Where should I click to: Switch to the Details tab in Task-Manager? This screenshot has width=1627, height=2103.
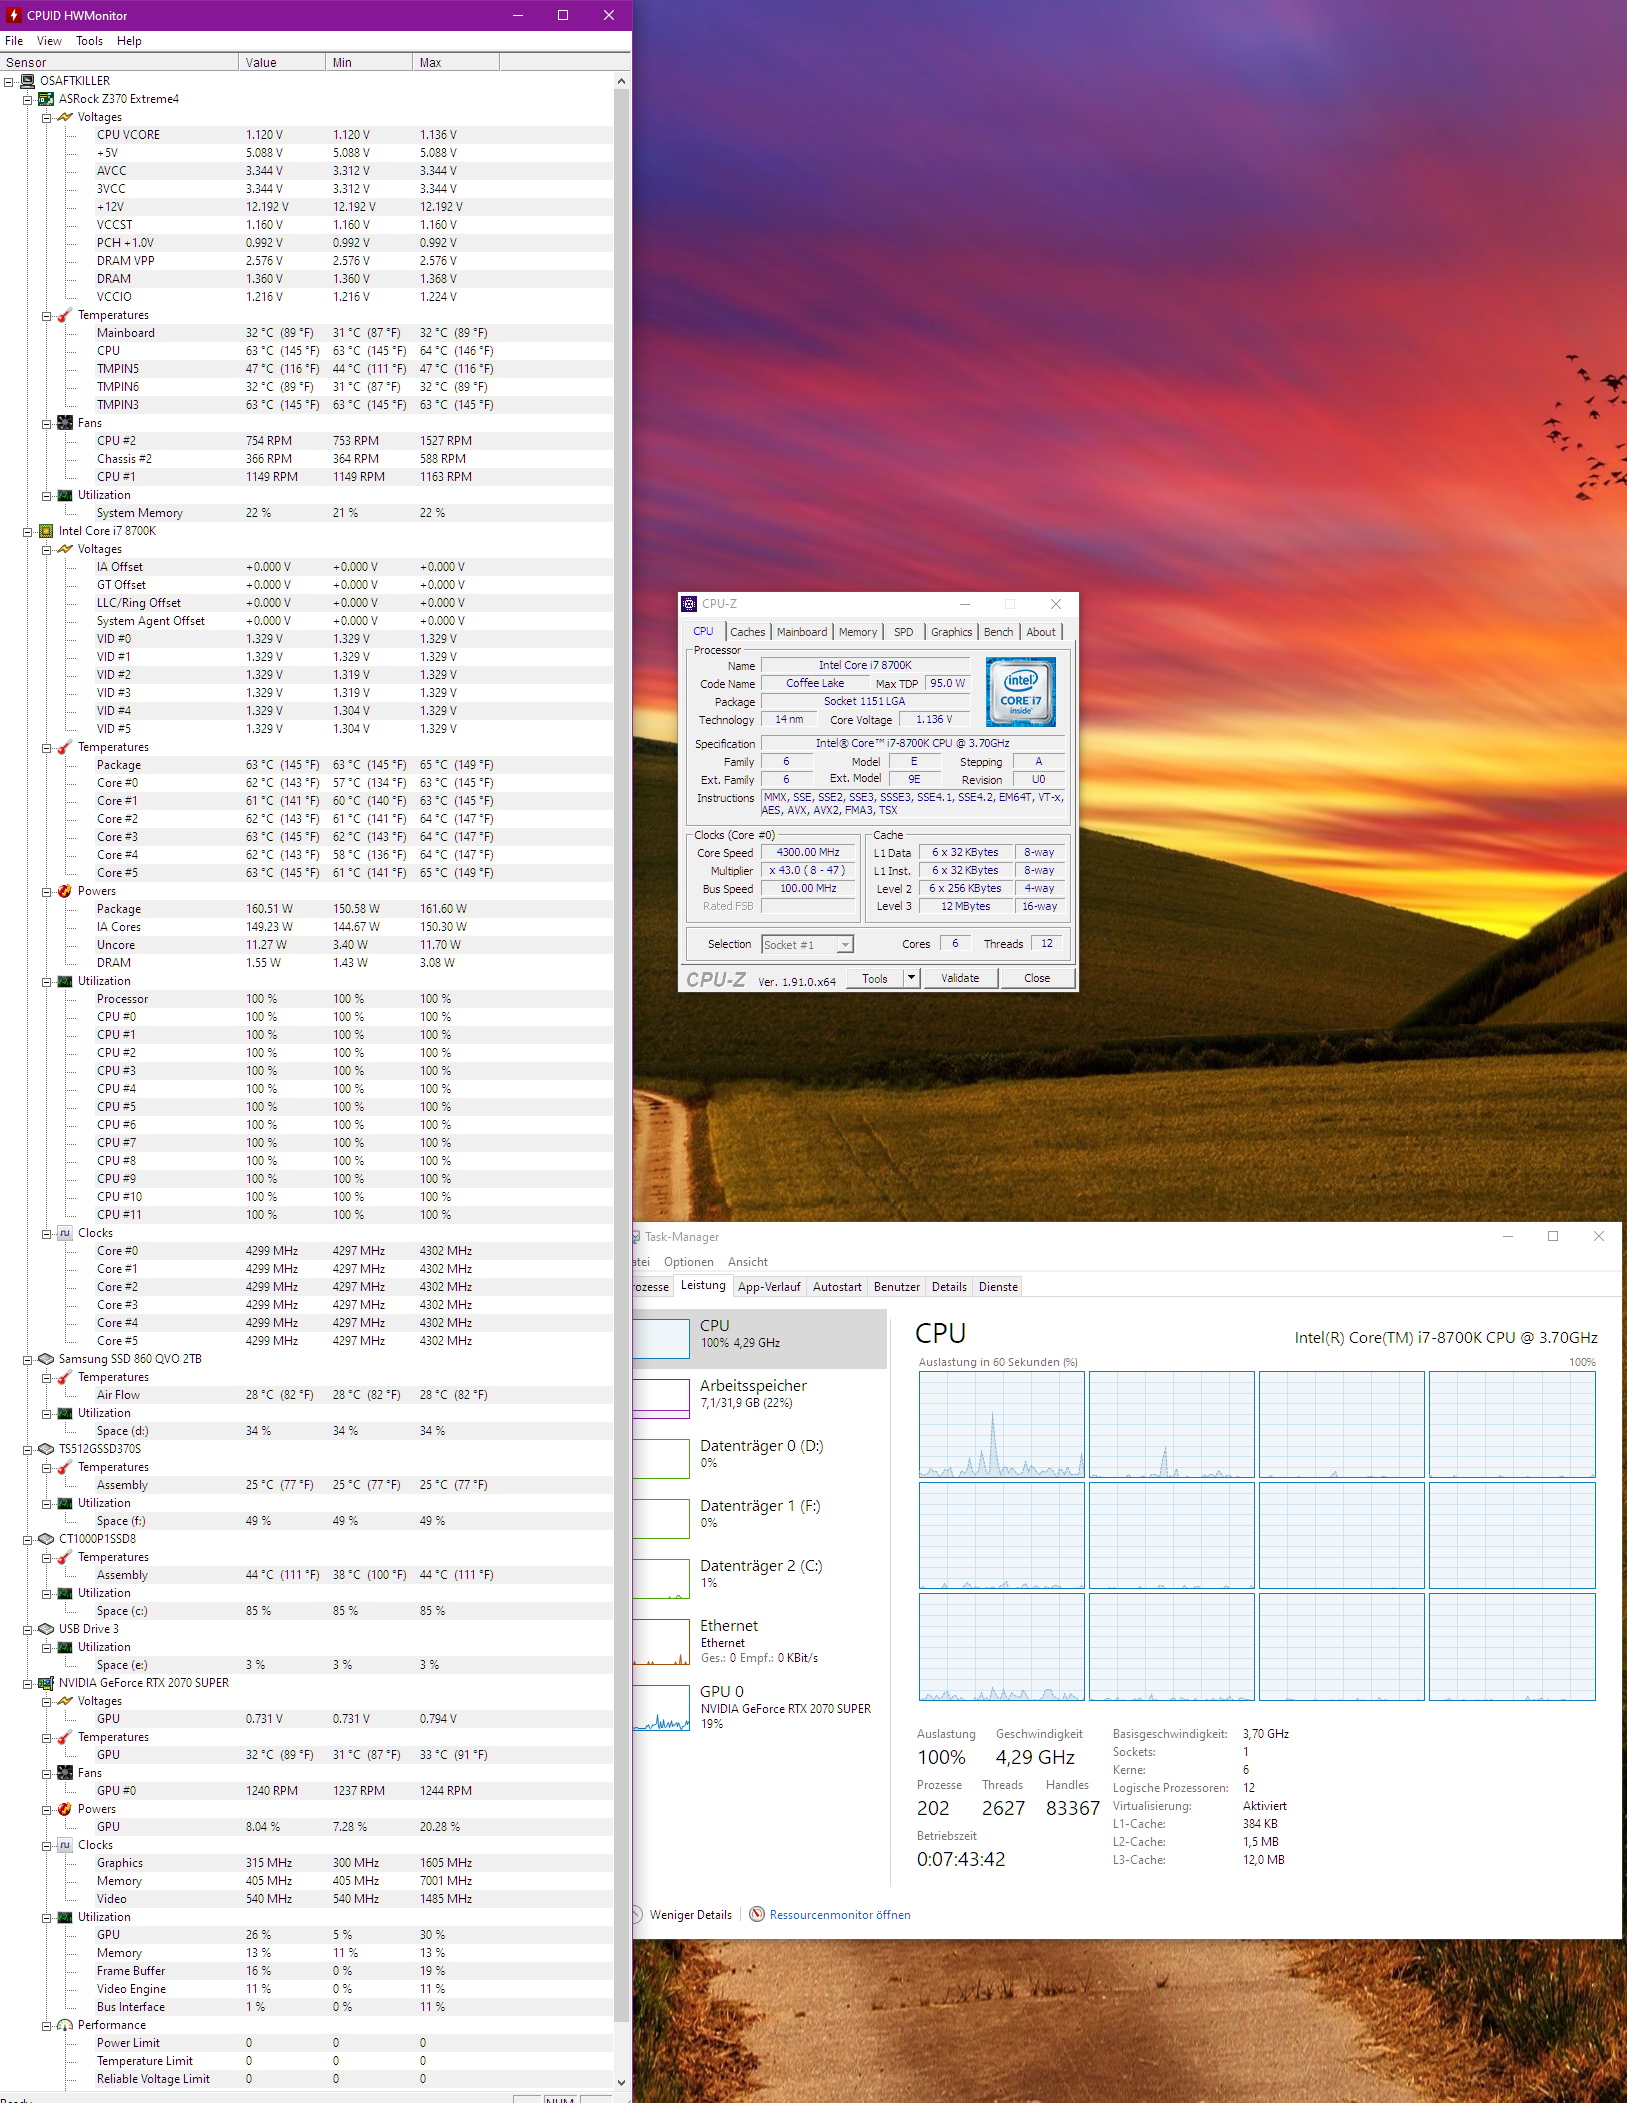coord(949,1287)
